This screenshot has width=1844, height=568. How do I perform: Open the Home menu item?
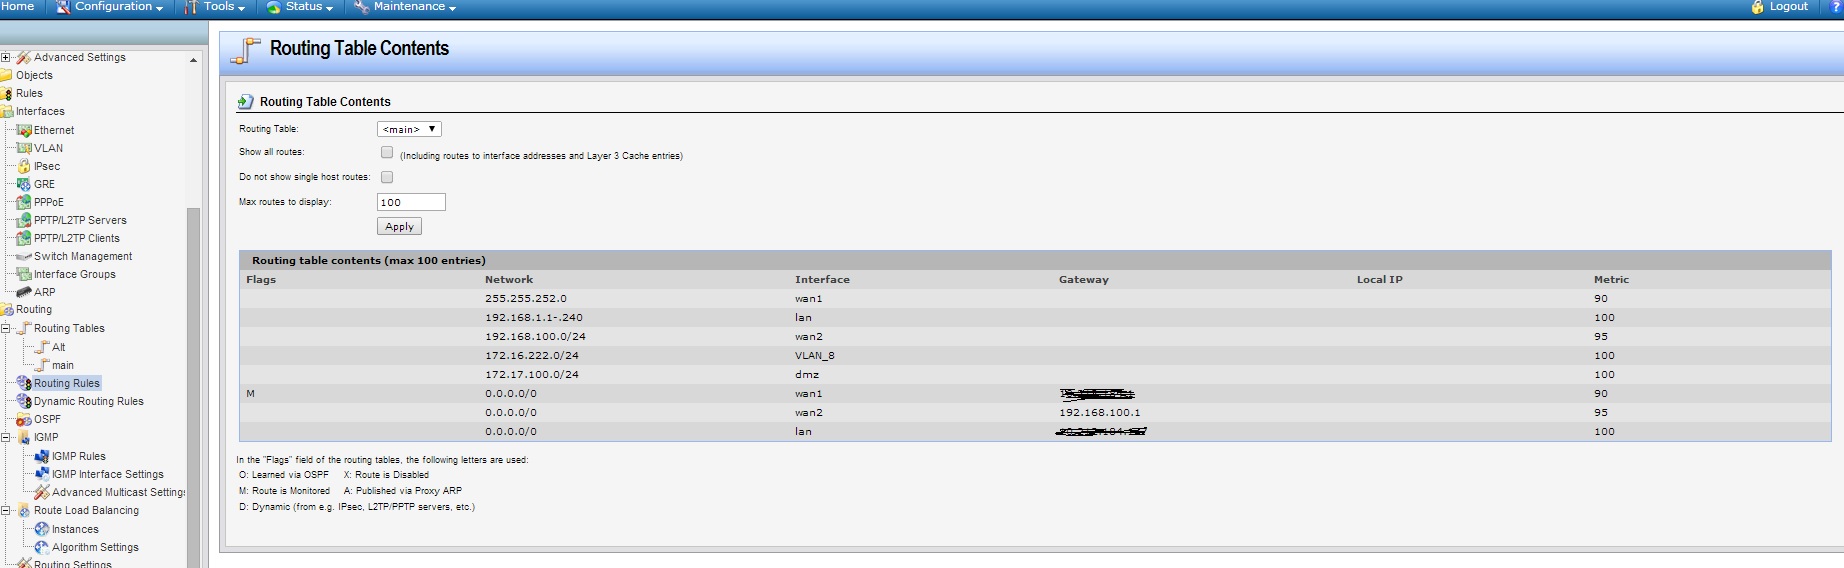(x=17, y=6)
